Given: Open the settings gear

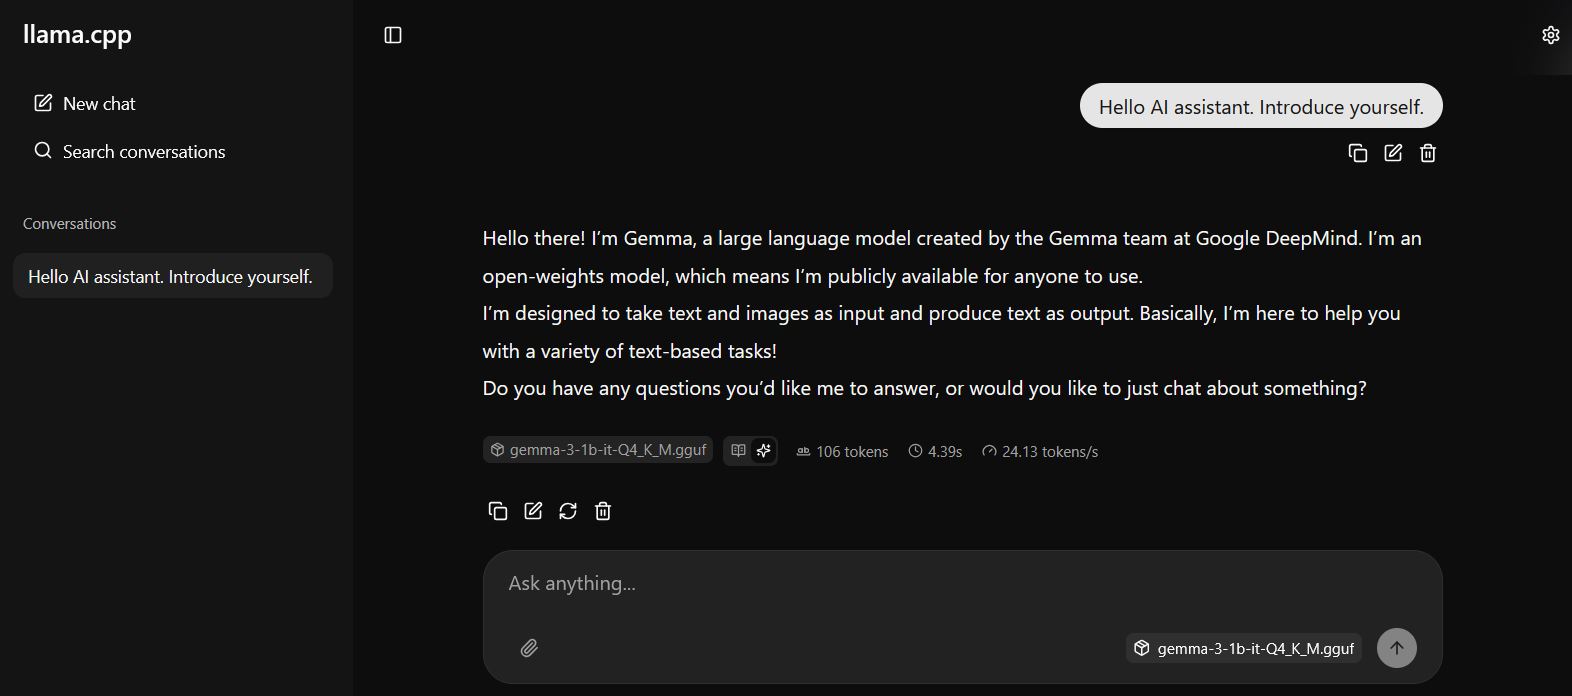Looking at the screenshot, I should tap(1550, 35).
